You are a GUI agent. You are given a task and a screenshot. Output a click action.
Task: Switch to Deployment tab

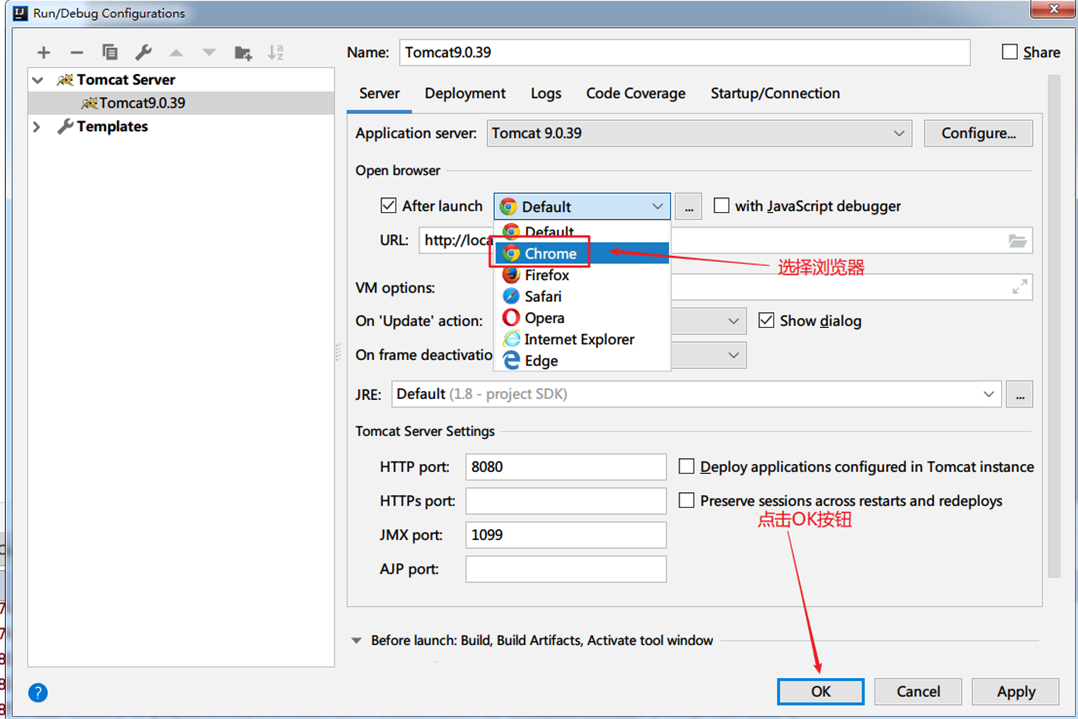click(465, 93)
